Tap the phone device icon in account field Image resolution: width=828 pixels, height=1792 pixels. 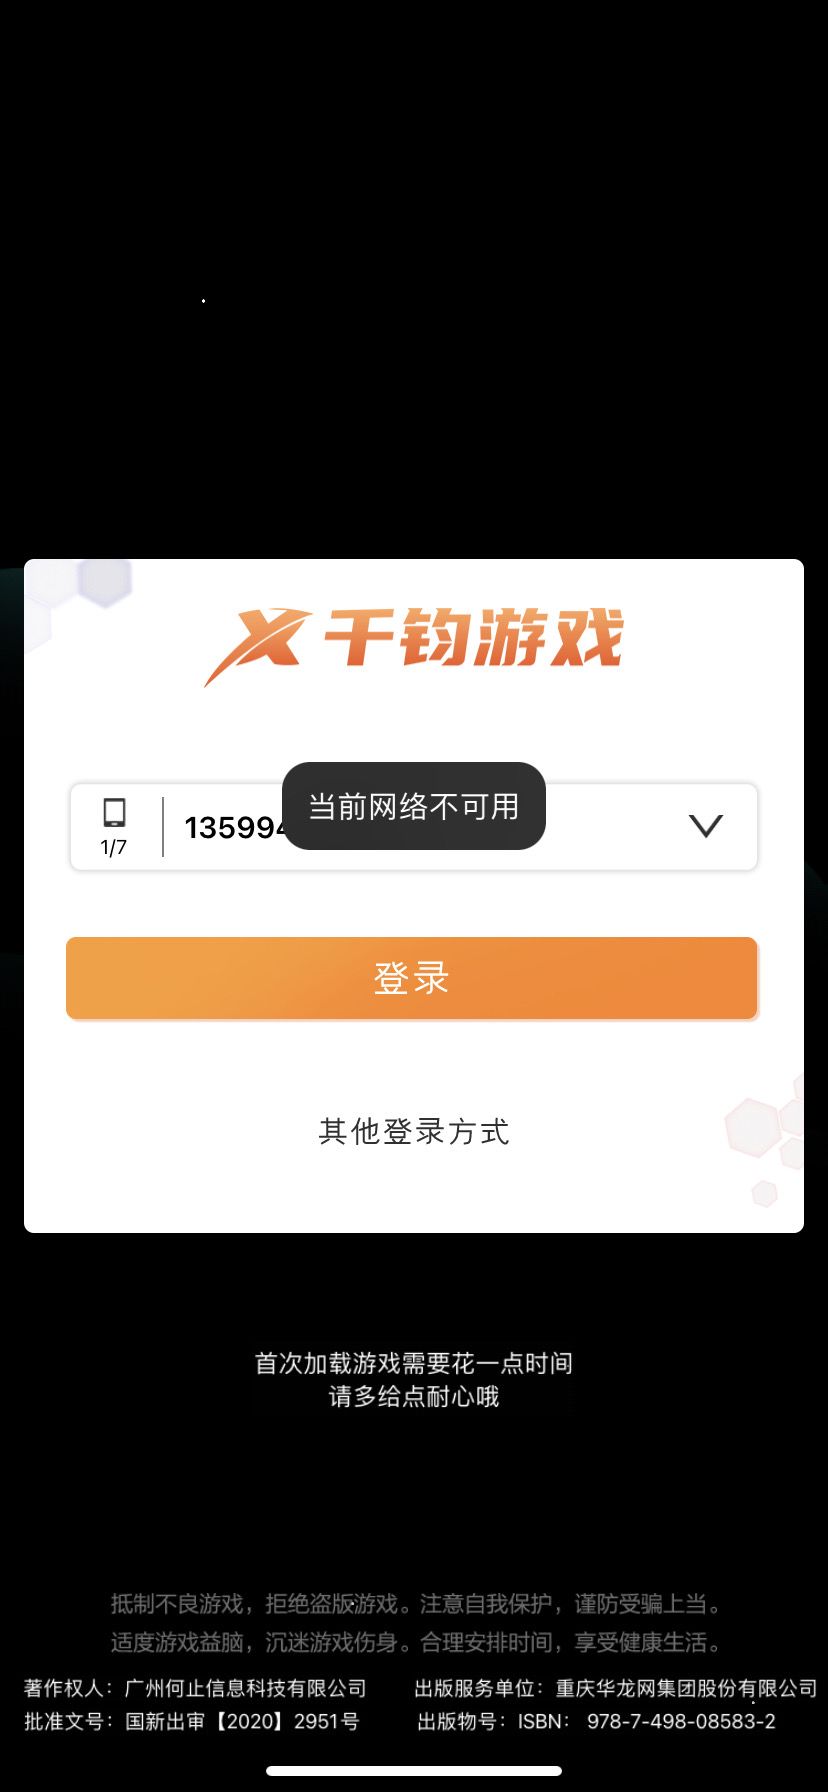pyautogui.click(x=114, y=813)
